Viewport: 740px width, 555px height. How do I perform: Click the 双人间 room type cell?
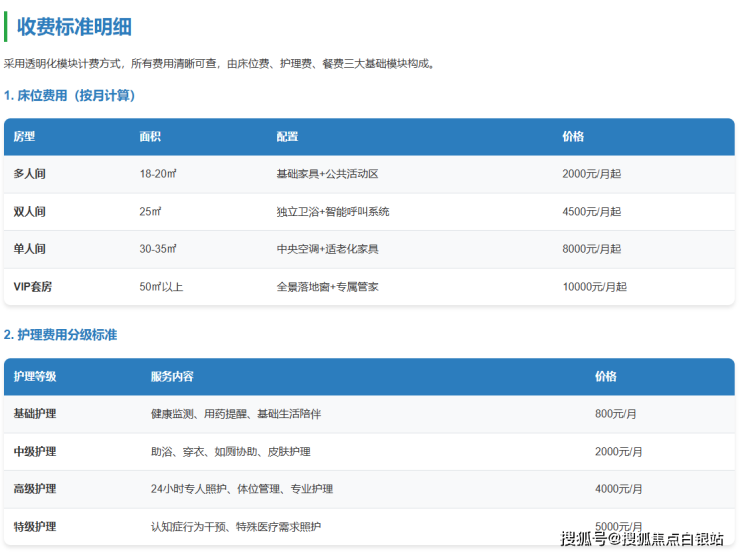29,212
